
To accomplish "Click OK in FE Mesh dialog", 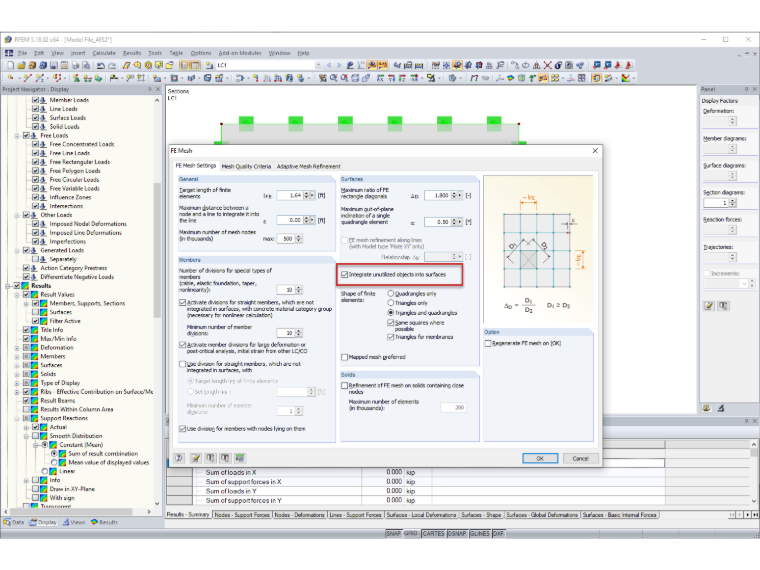I will point(540,459).
